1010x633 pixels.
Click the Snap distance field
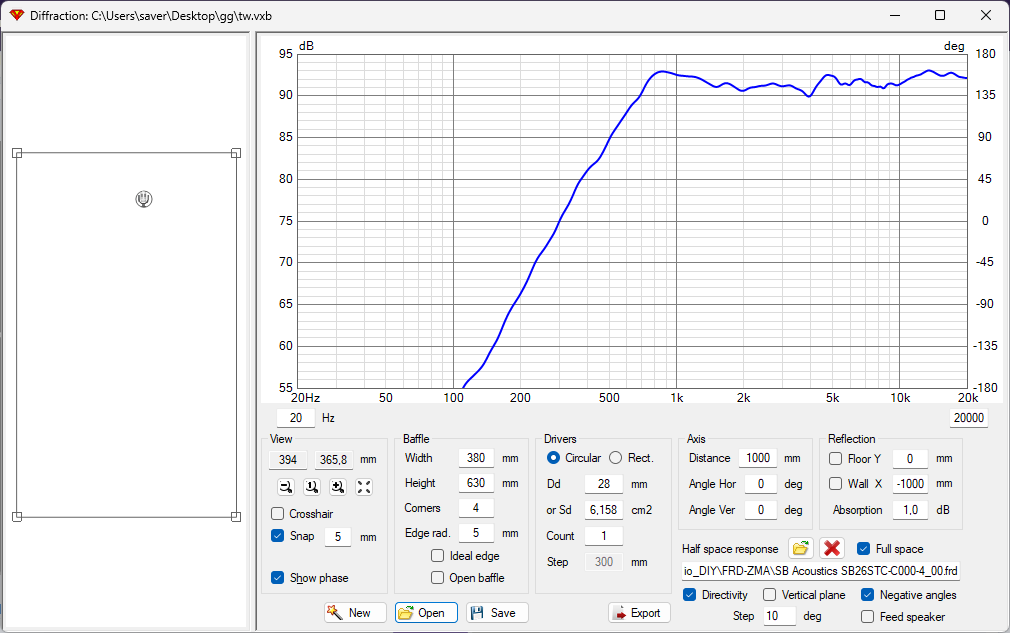[x=338, y=537]
